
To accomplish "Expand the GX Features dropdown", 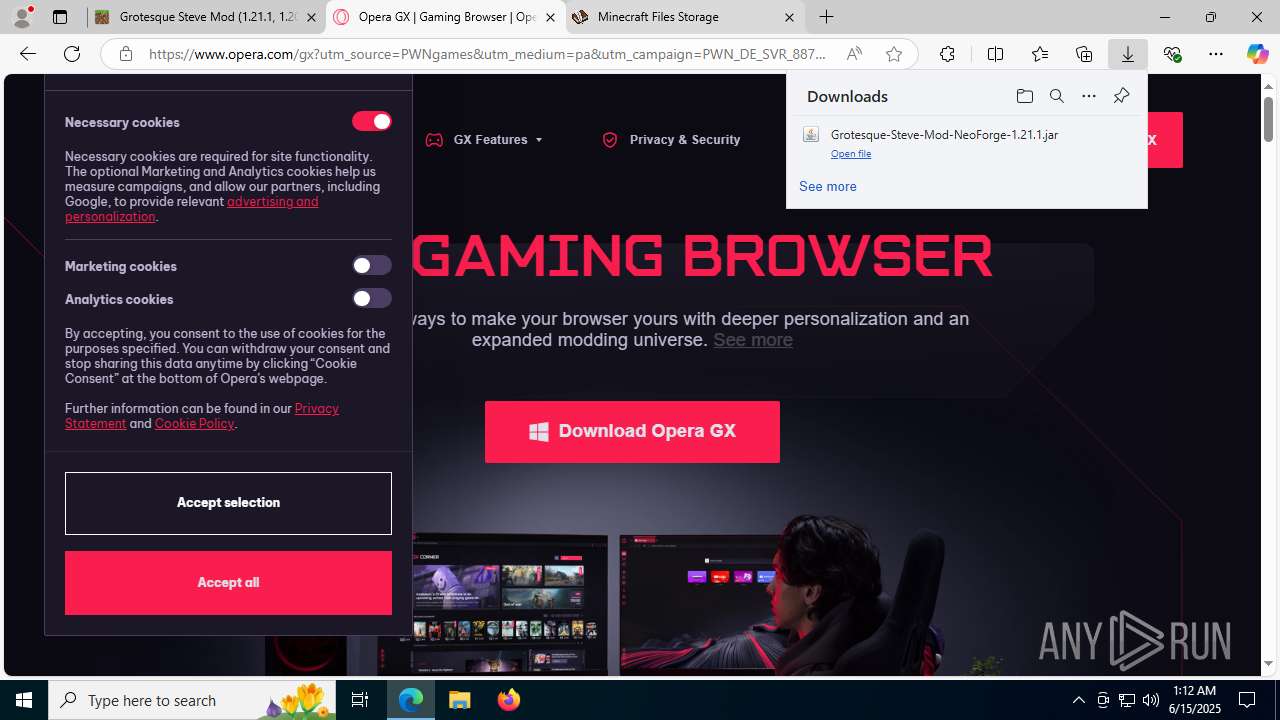I will (485, 140).
